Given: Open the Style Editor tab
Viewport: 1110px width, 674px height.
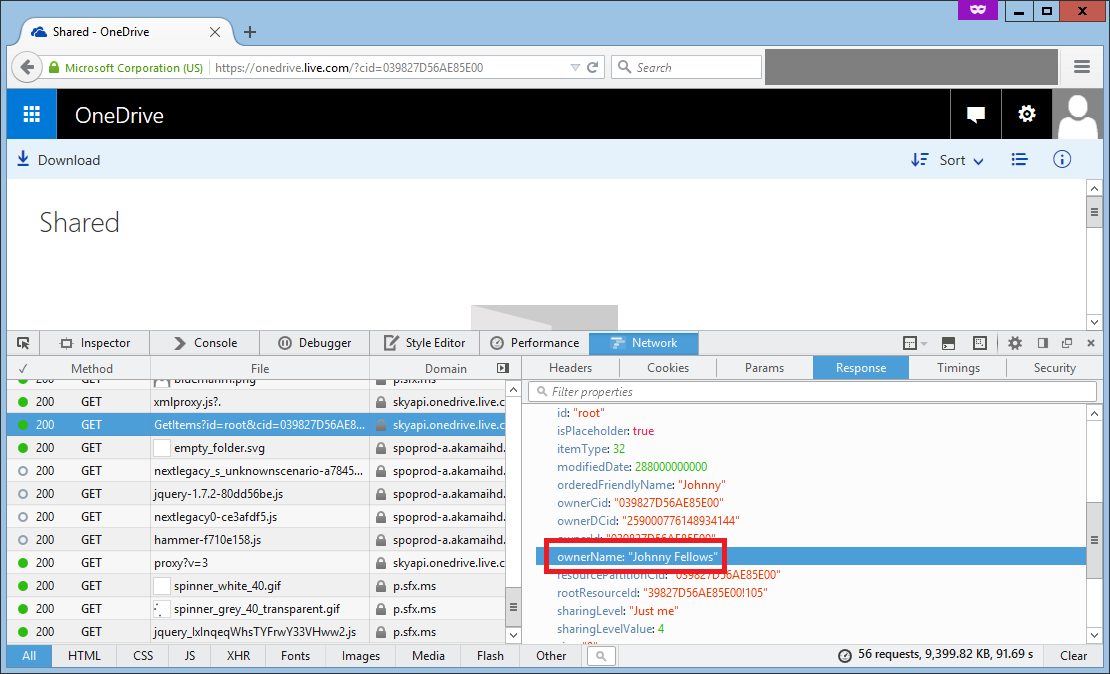Looking at the screenshot, I should point(425,343).
